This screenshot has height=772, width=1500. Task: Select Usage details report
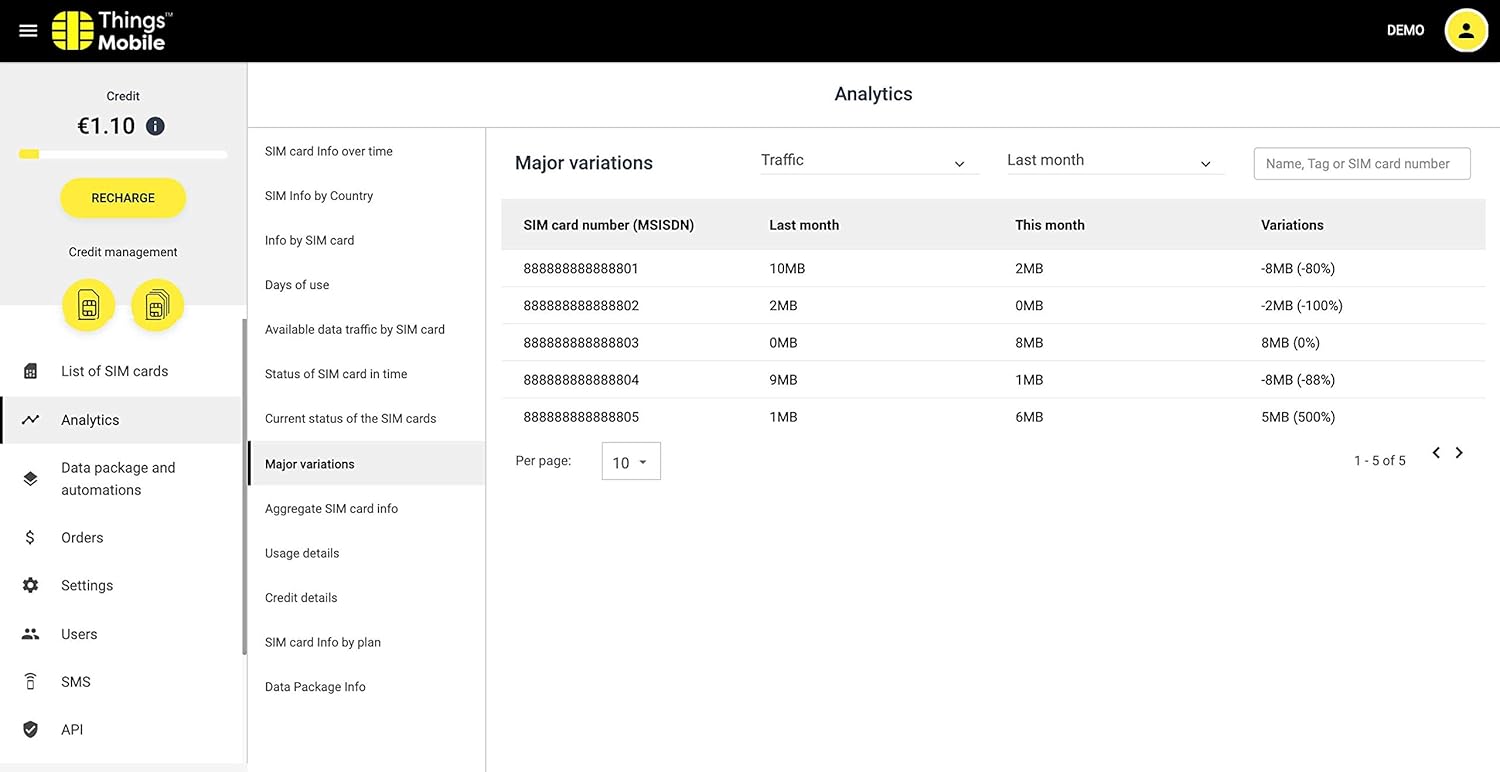(302, 553)
